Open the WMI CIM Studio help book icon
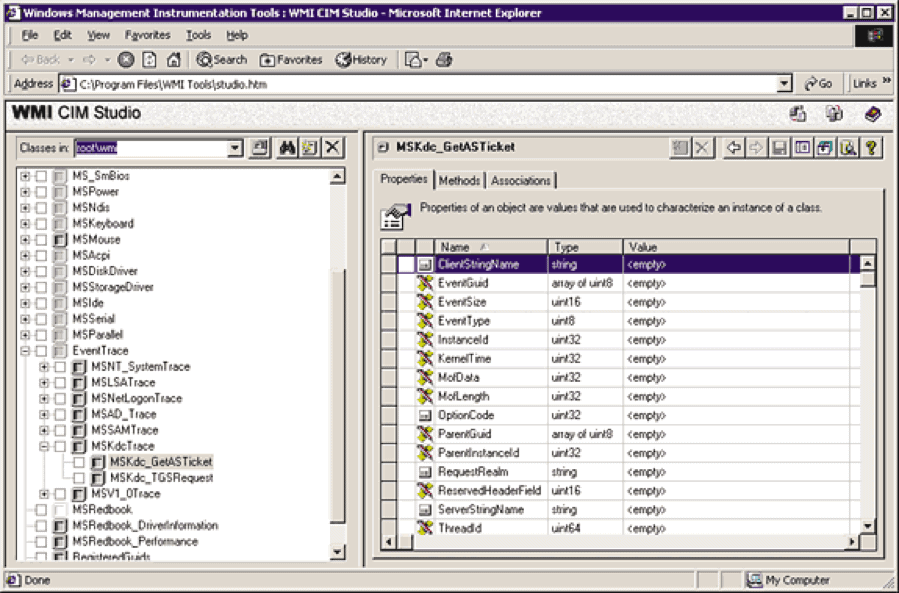Screen dimensions: 899x593 (873, 114)
